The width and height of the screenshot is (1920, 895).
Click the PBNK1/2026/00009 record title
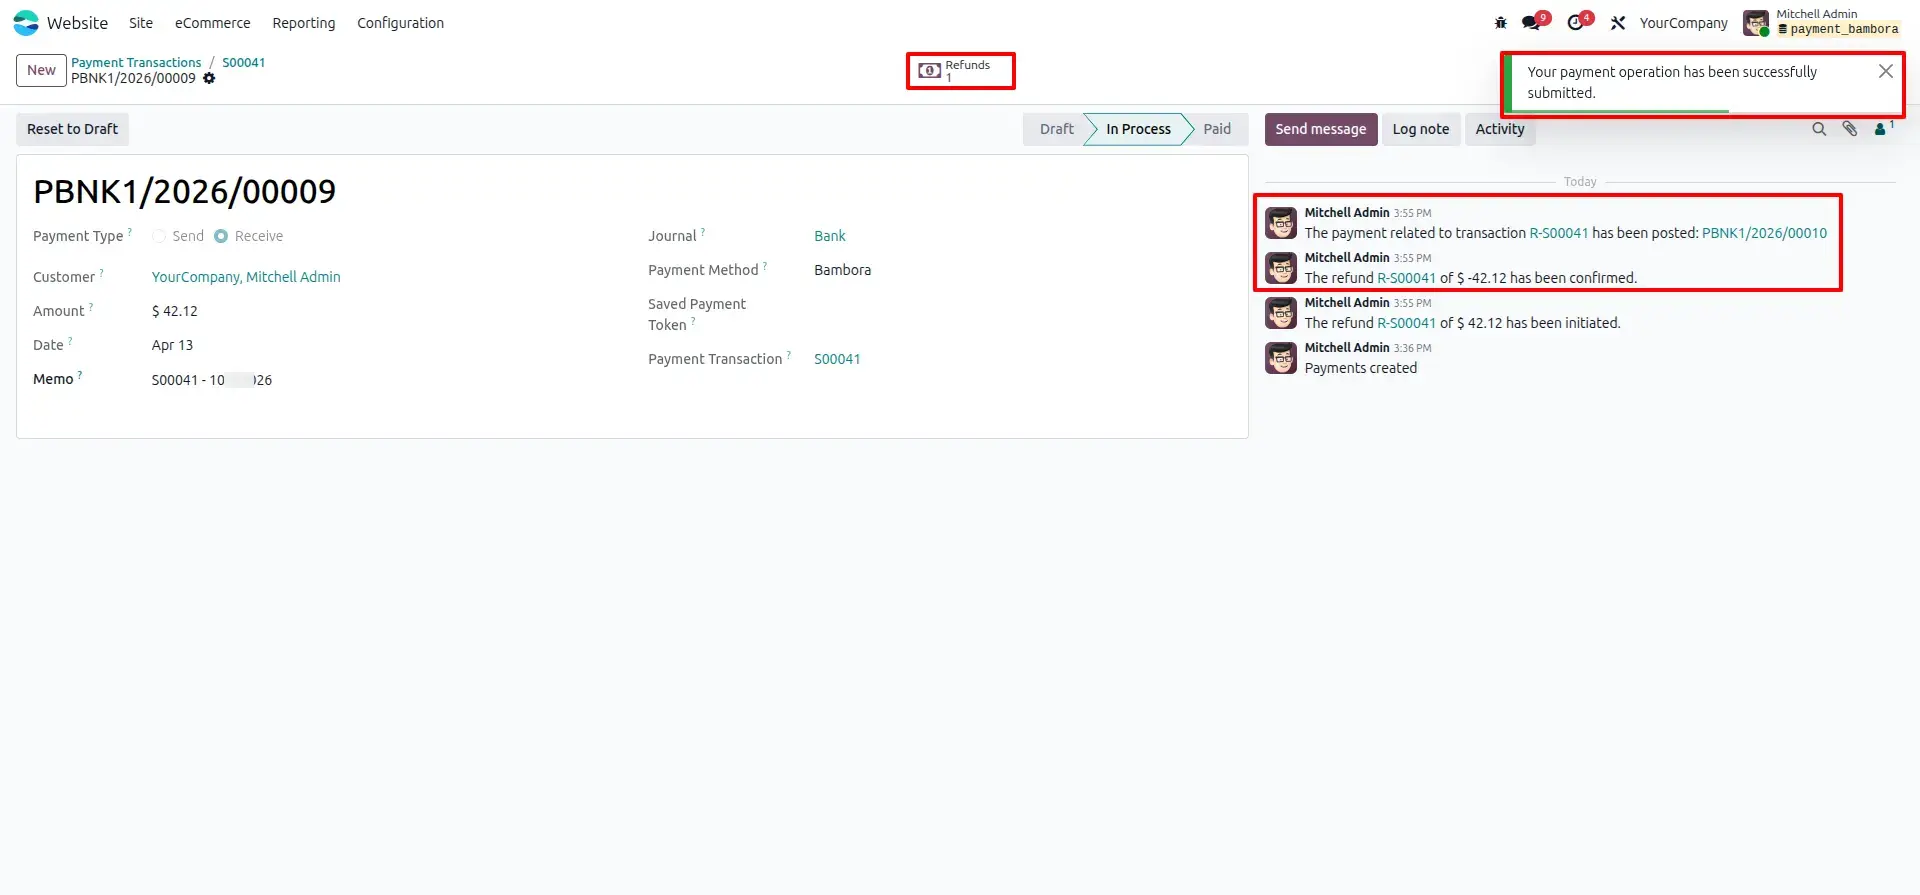pos(185,191)
